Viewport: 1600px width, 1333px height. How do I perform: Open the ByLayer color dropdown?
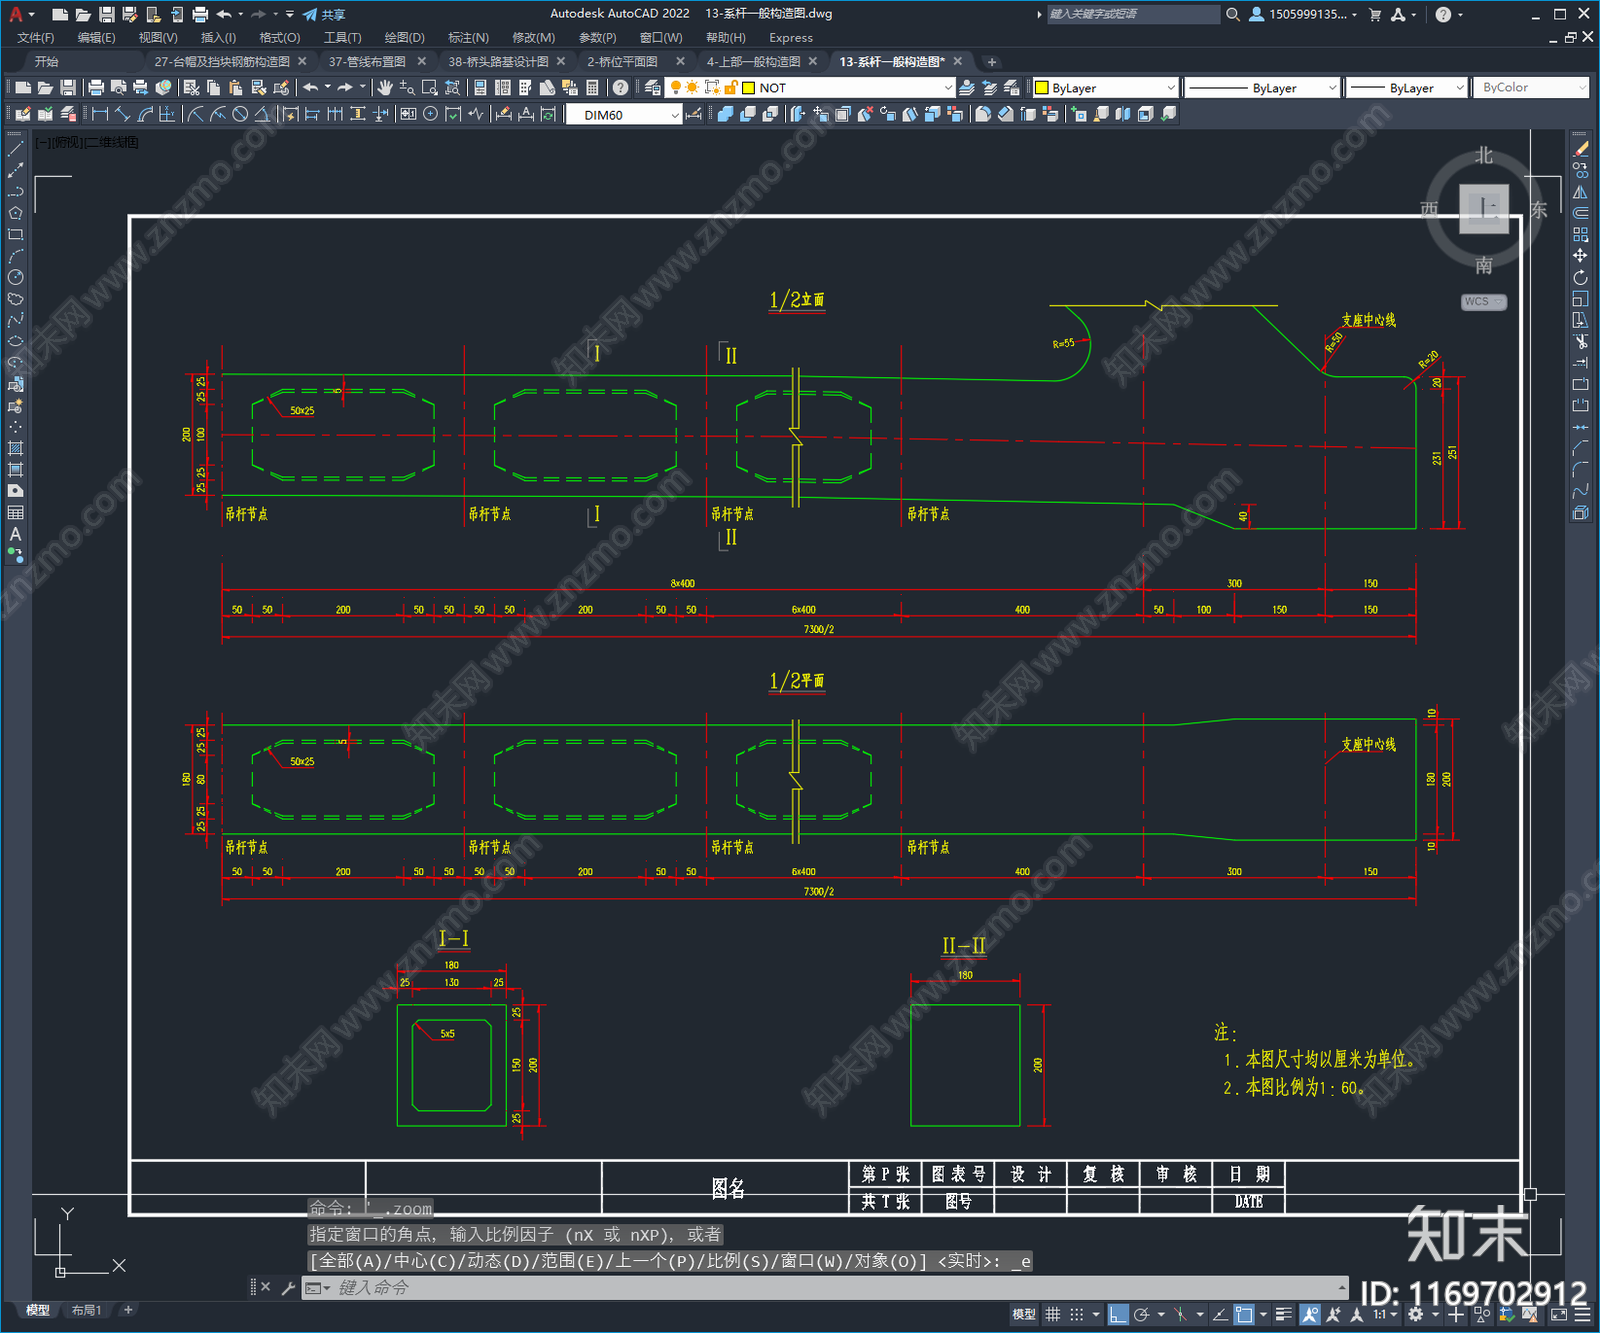click(x=1105, y=88)
